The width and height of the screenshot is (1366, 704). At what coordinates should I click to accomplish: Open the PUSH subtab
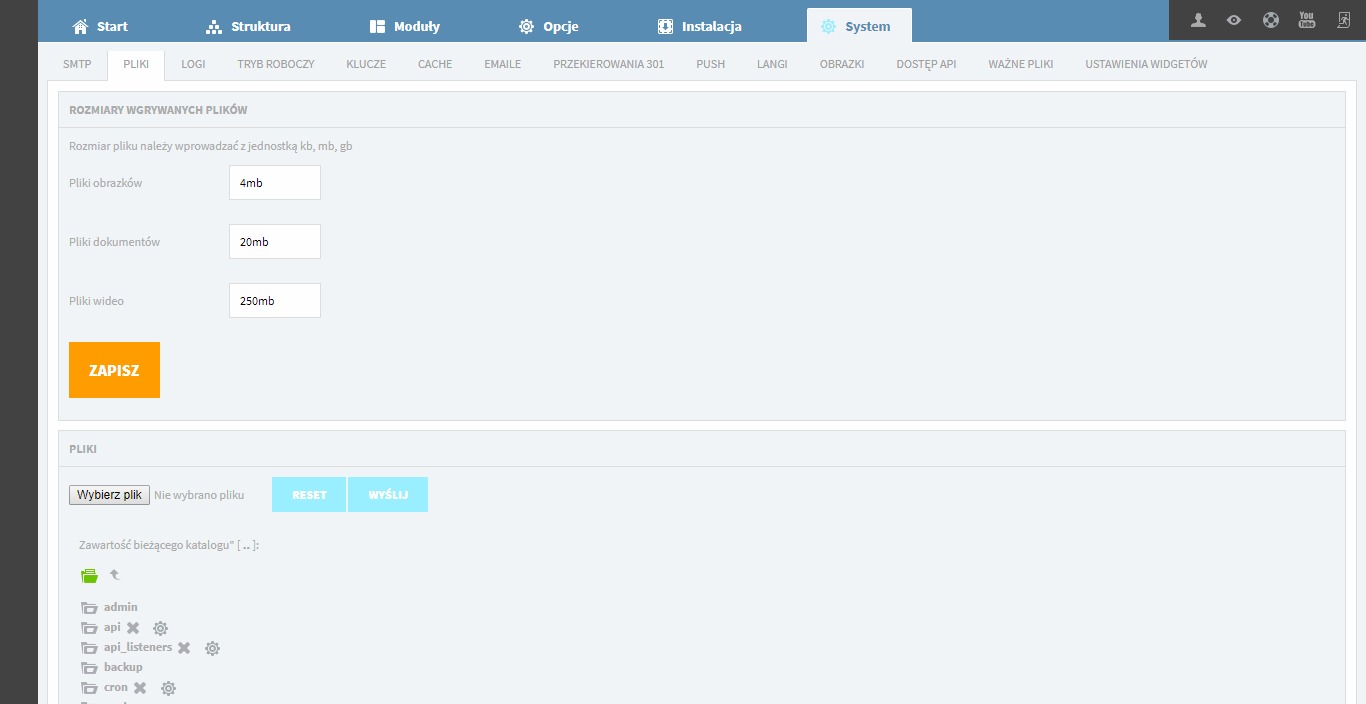tap(711, 64)
